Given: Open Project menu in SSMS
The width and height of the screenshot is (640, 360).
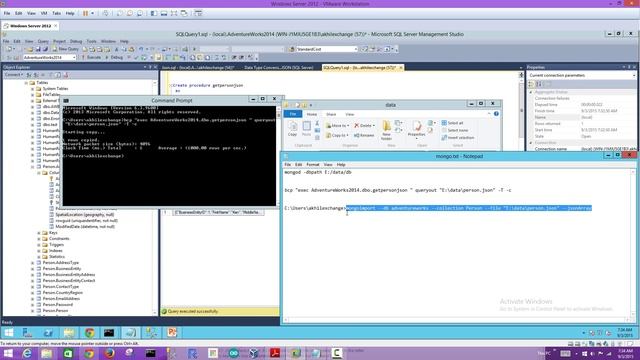Looking at the screenshot, I should pos(59,41).
